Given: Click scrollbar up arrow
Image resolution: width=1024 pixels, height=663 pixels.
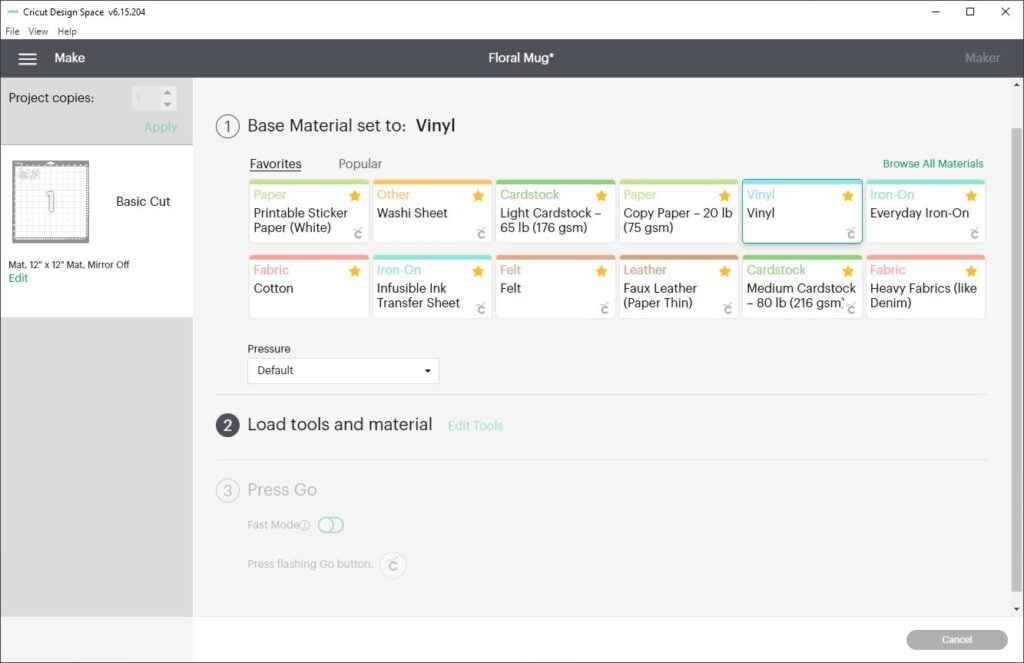Looking at the screenshot, I should coord(1016,85).
